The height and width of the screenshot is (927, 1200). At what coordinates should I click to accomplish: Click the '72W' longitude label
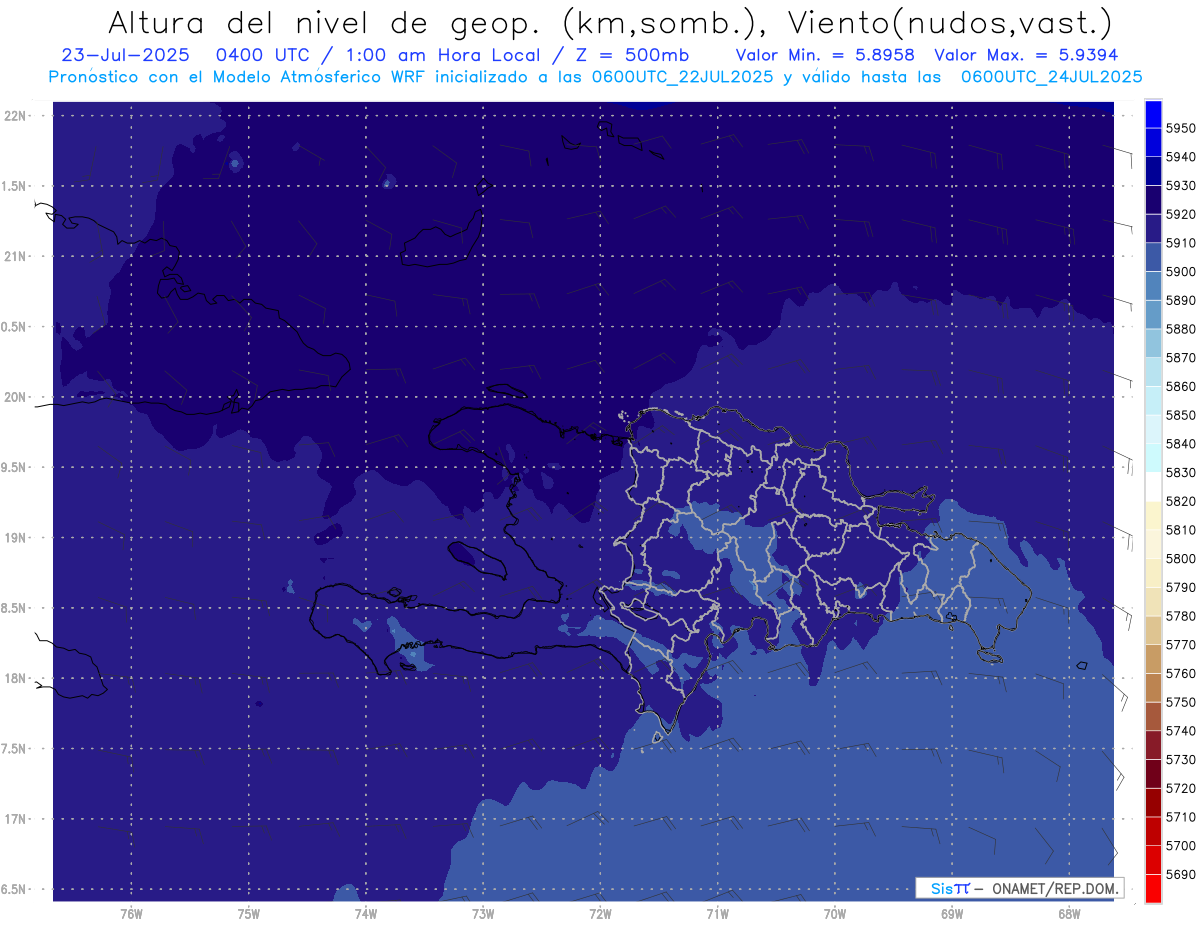click(x=600, y=914)
